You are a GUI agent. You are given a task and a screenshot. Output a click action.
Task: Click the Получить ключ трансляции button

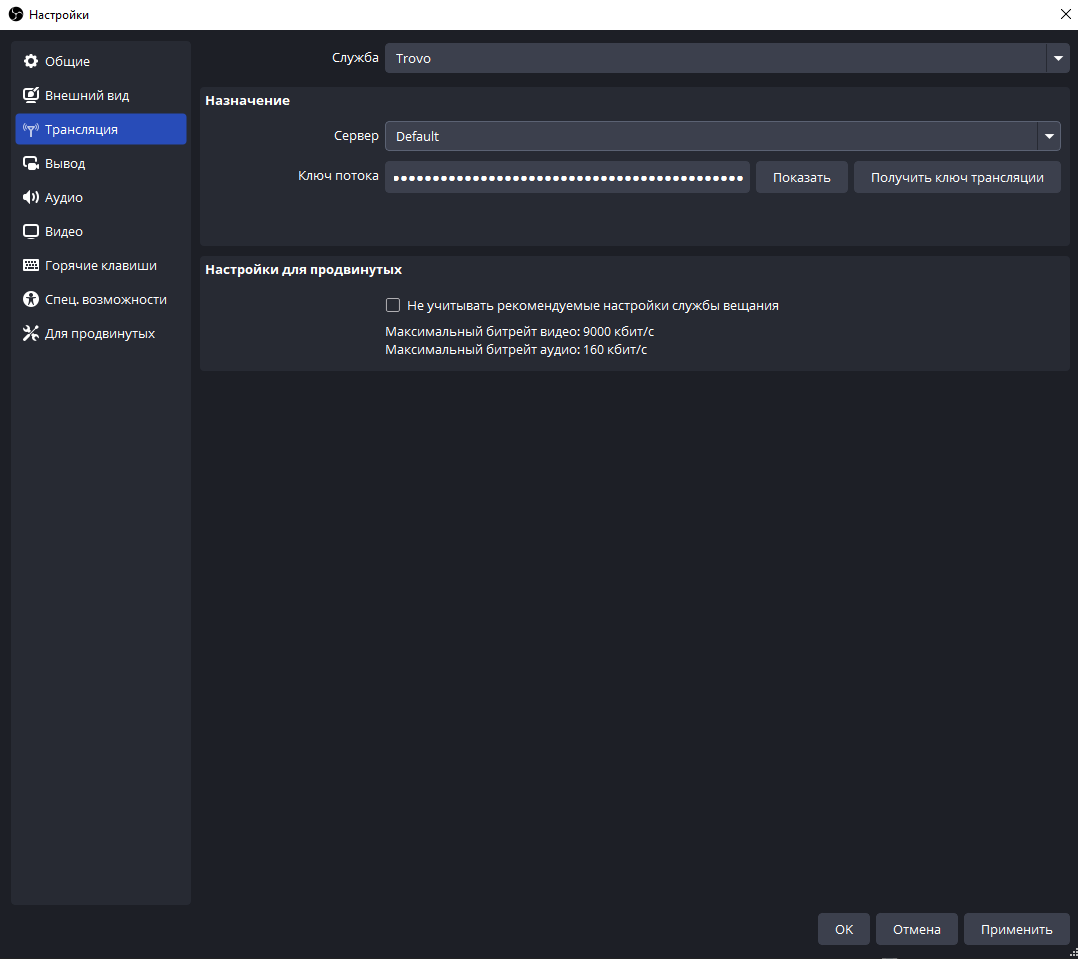(x=957, y=178)
